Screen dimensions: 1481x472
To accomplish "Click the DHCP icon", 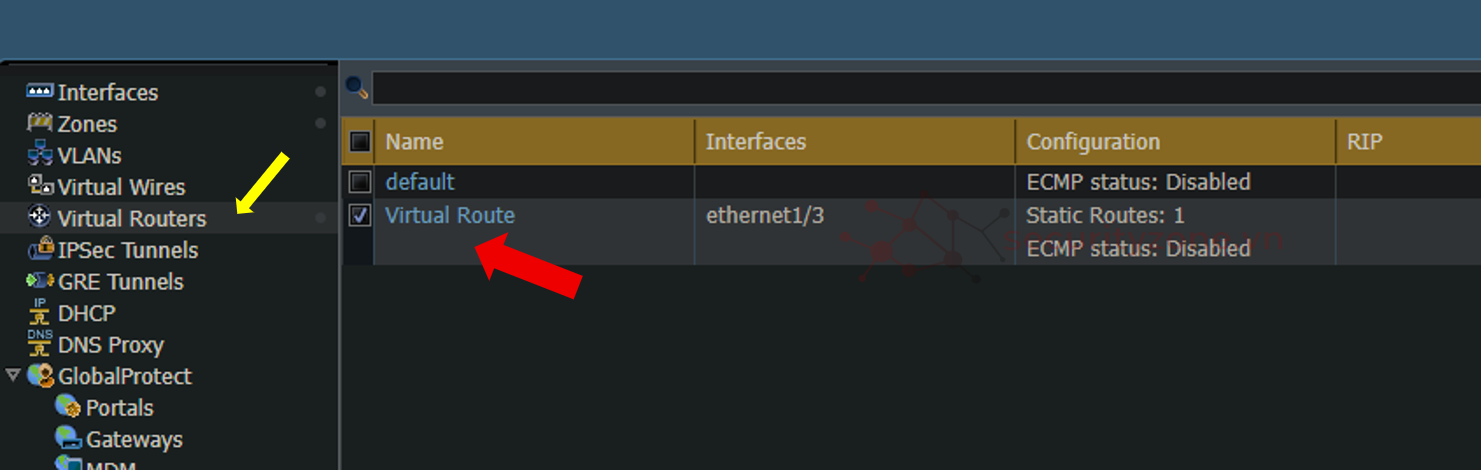I will pos(39,313).
